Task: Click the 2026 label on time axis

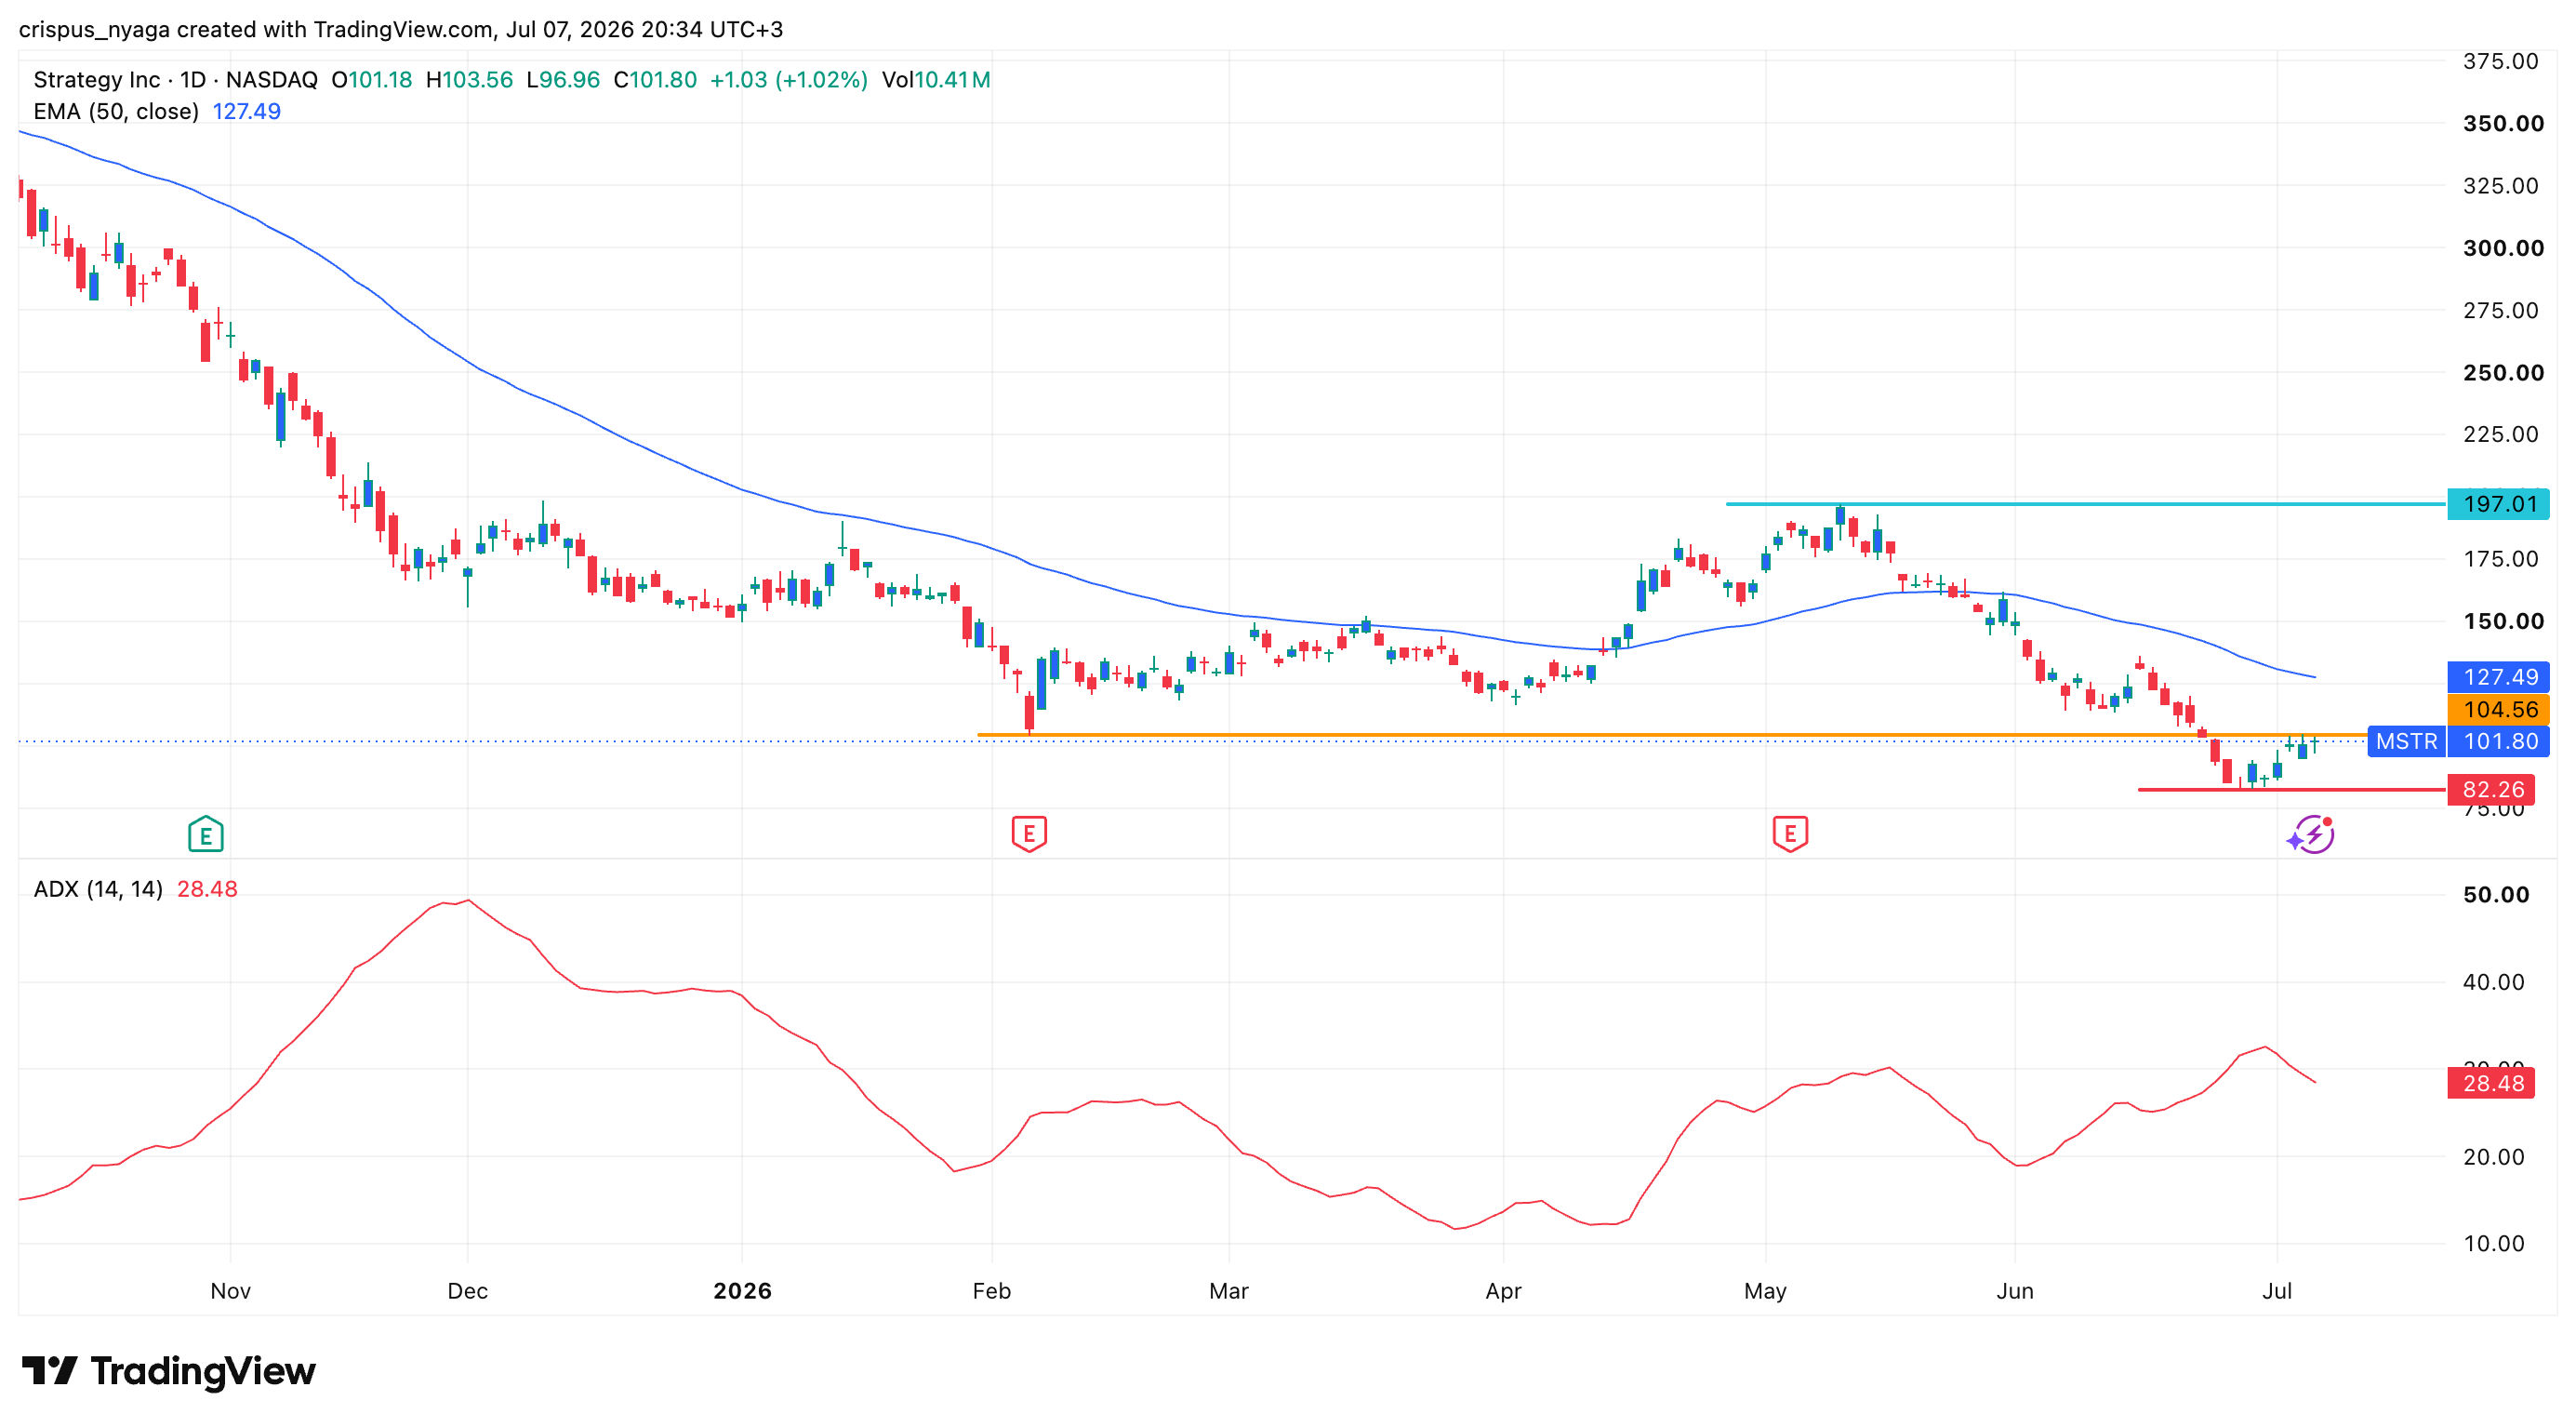Action: (742, 1291)
